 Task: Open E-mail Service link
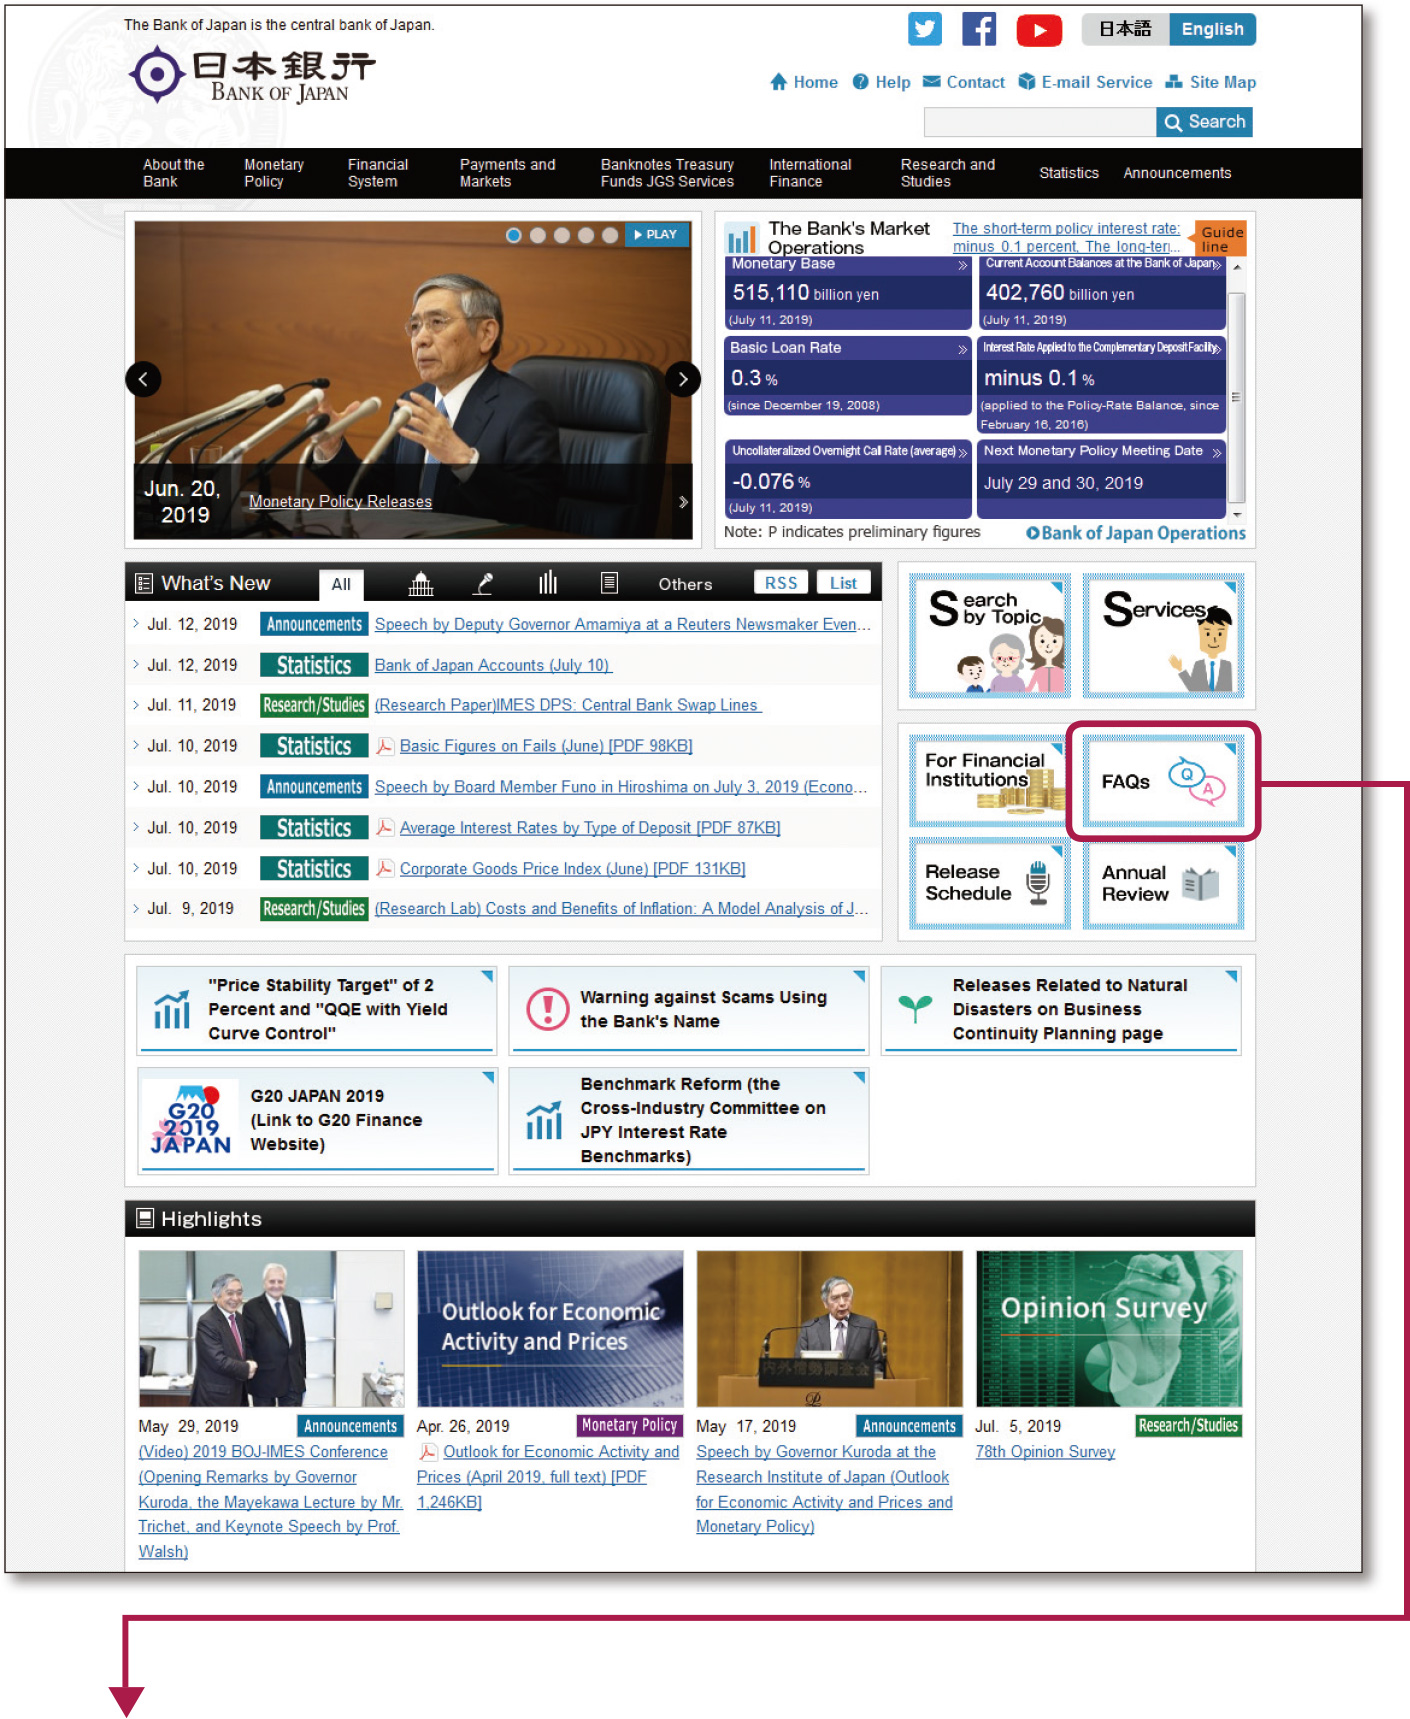(x=1085, y=82)
